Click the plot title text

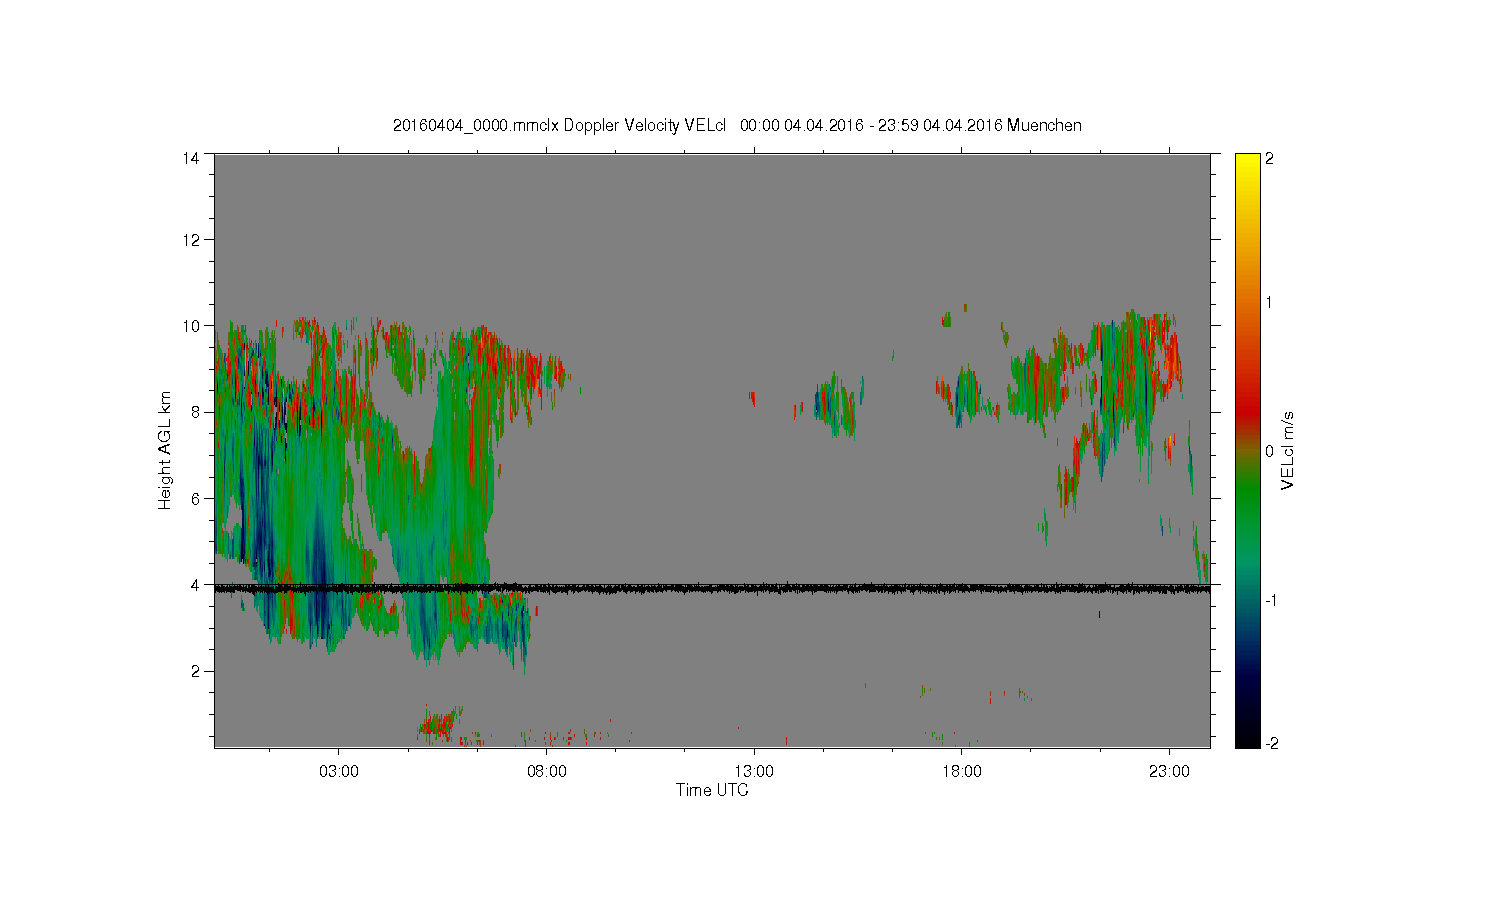coord(737,125)
